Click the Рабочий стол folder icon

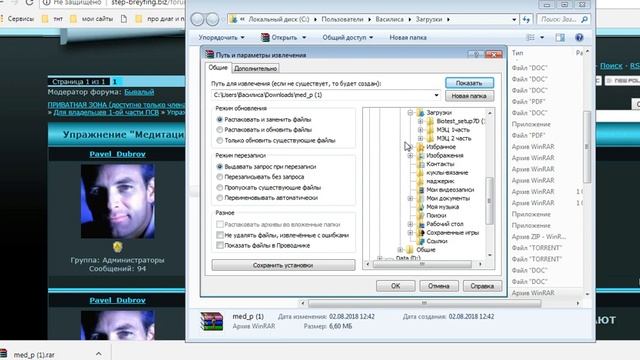click(420, 224)
